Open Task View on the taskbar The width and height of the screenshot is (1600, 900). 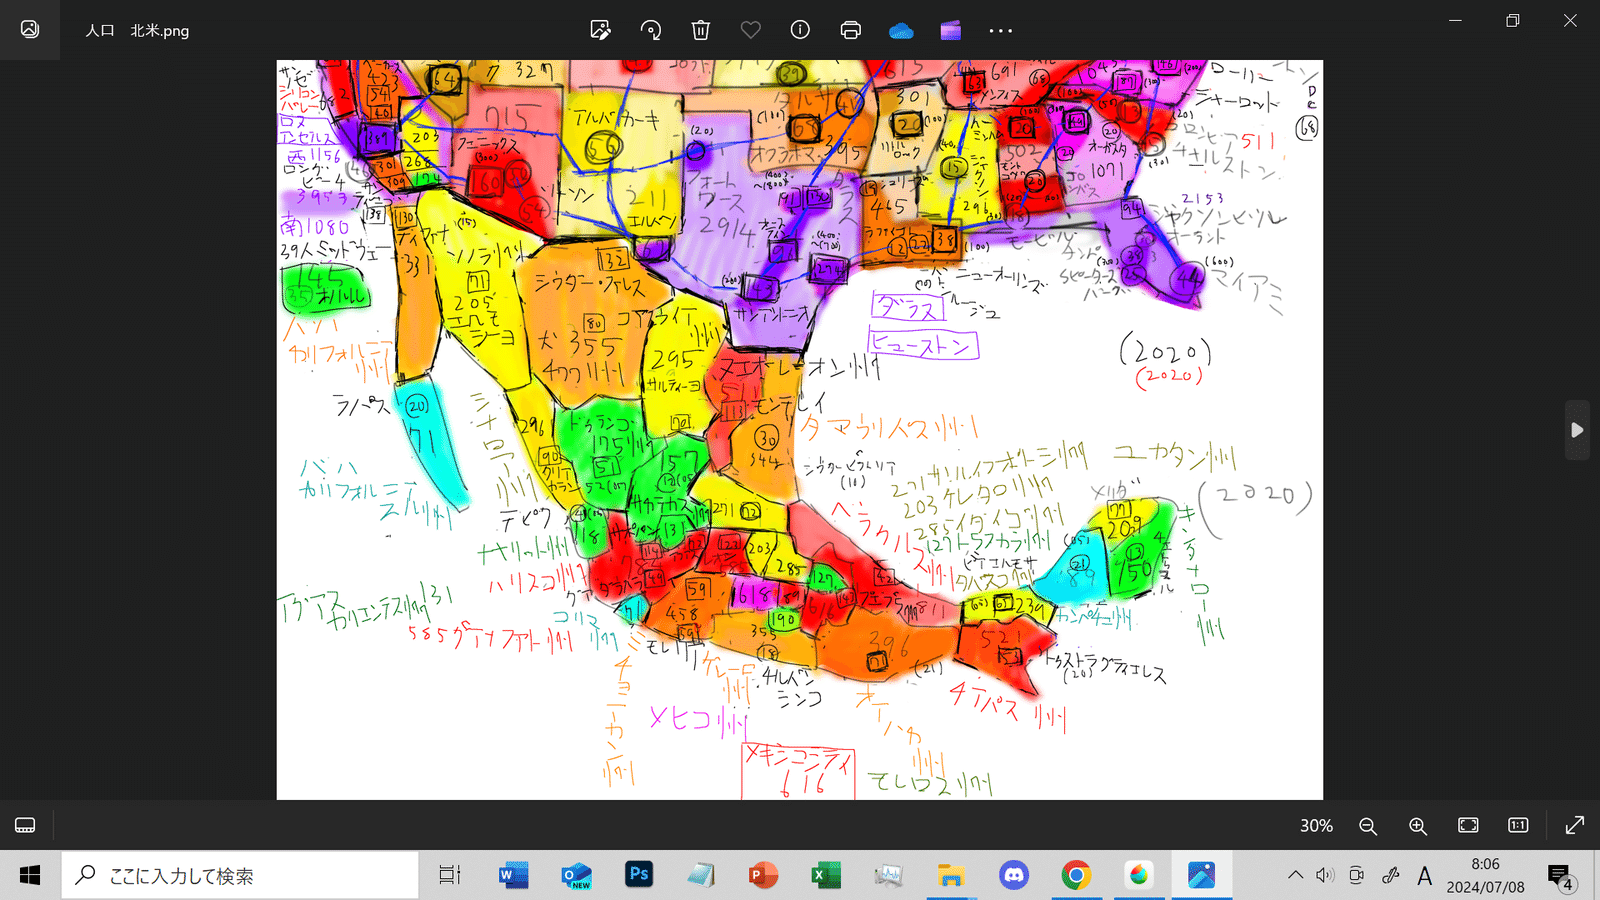pos(450,876)
